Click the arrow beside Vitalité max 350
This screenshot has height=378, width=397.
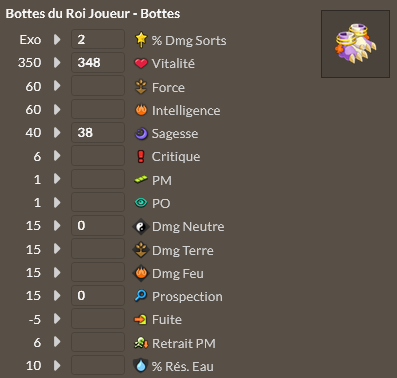[x=57, y=62]
